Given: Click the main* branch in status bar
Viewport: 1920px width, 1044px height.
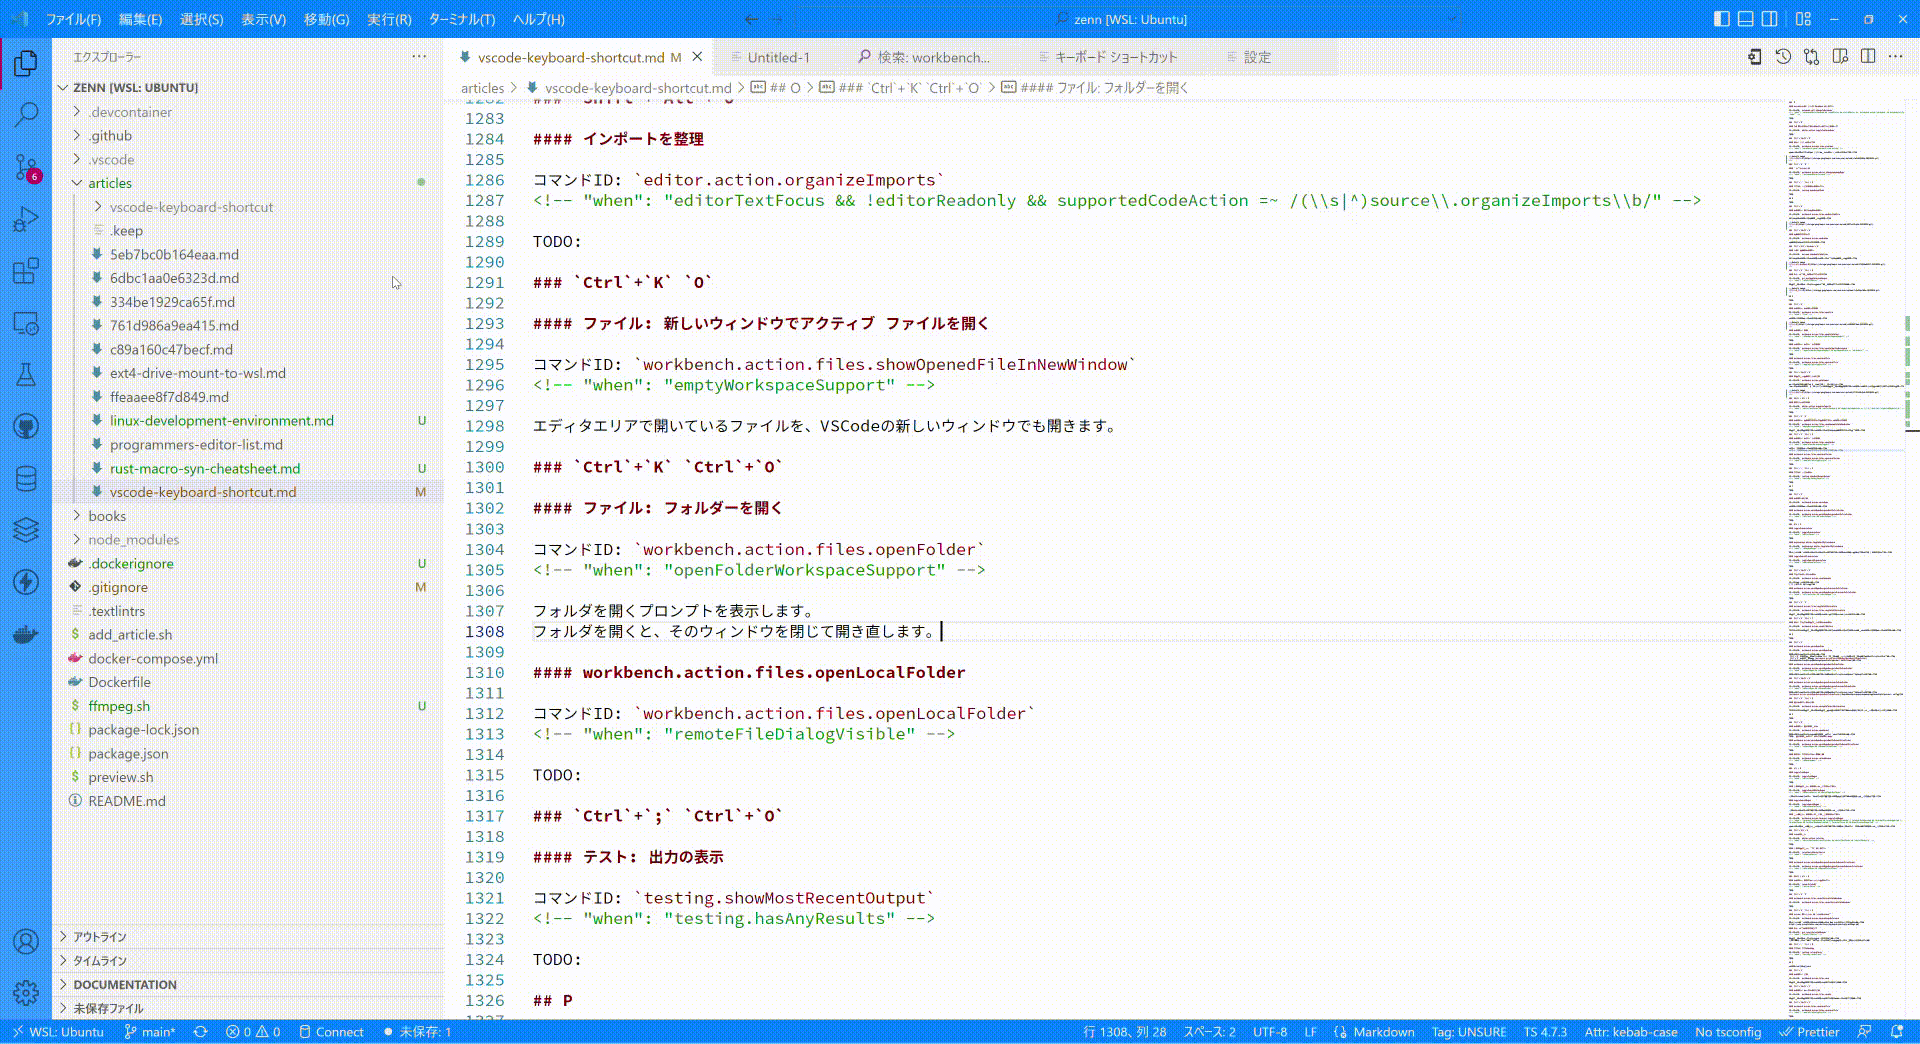Looking at the screenshot, I should point(149,1032).
